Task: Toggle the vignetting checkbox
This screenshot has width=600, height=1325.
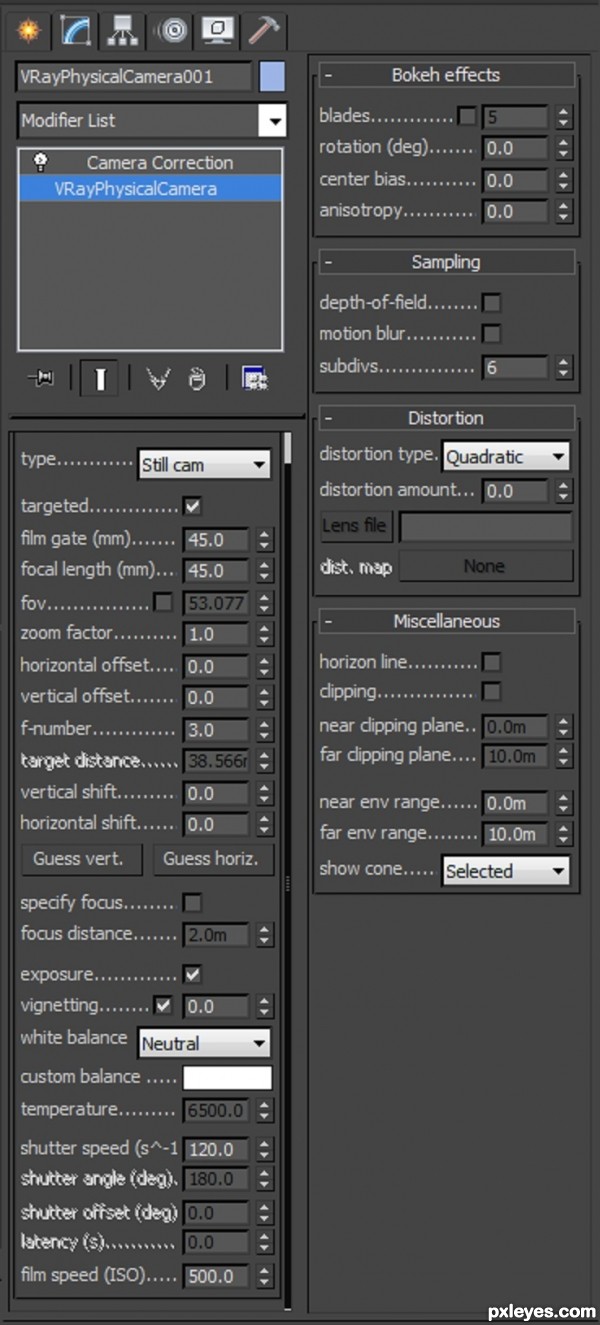Action: click(x=163, y=1005)
